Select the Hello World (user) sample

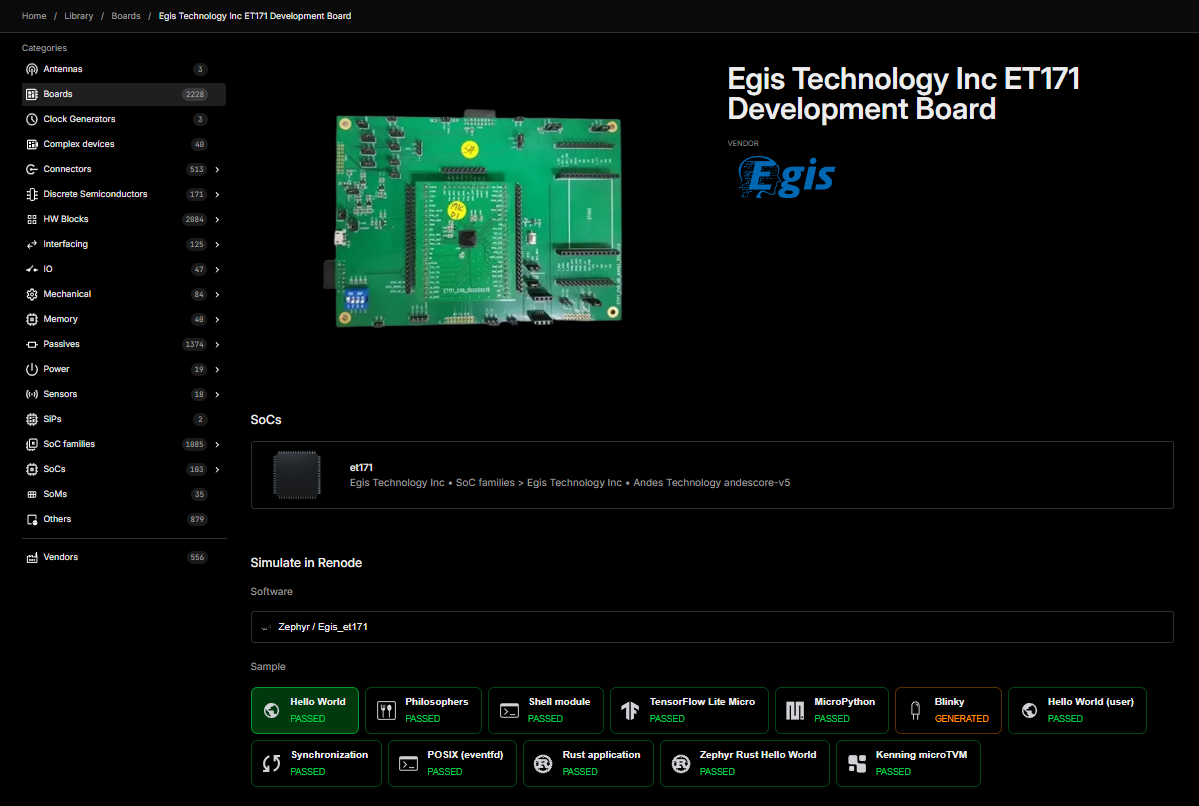(x=1077, y=710)
